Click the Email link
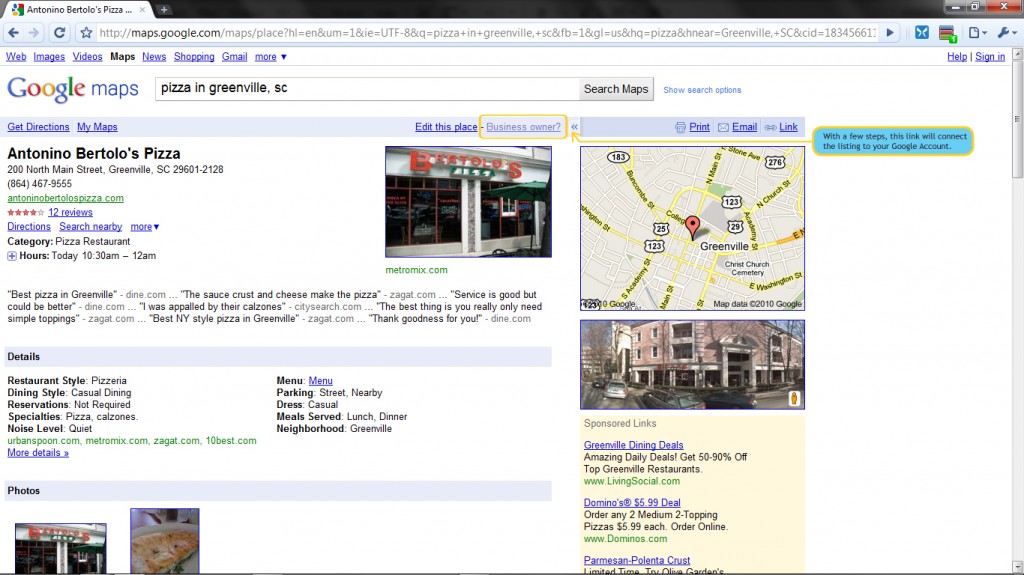 point(744,127)
